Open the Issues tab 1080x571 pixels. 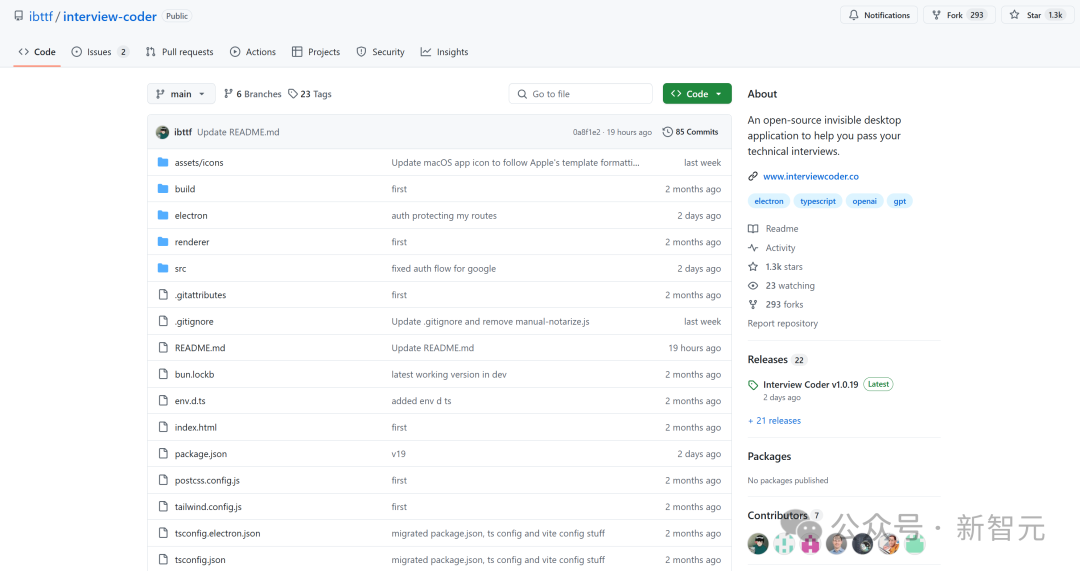coord(100,52)
